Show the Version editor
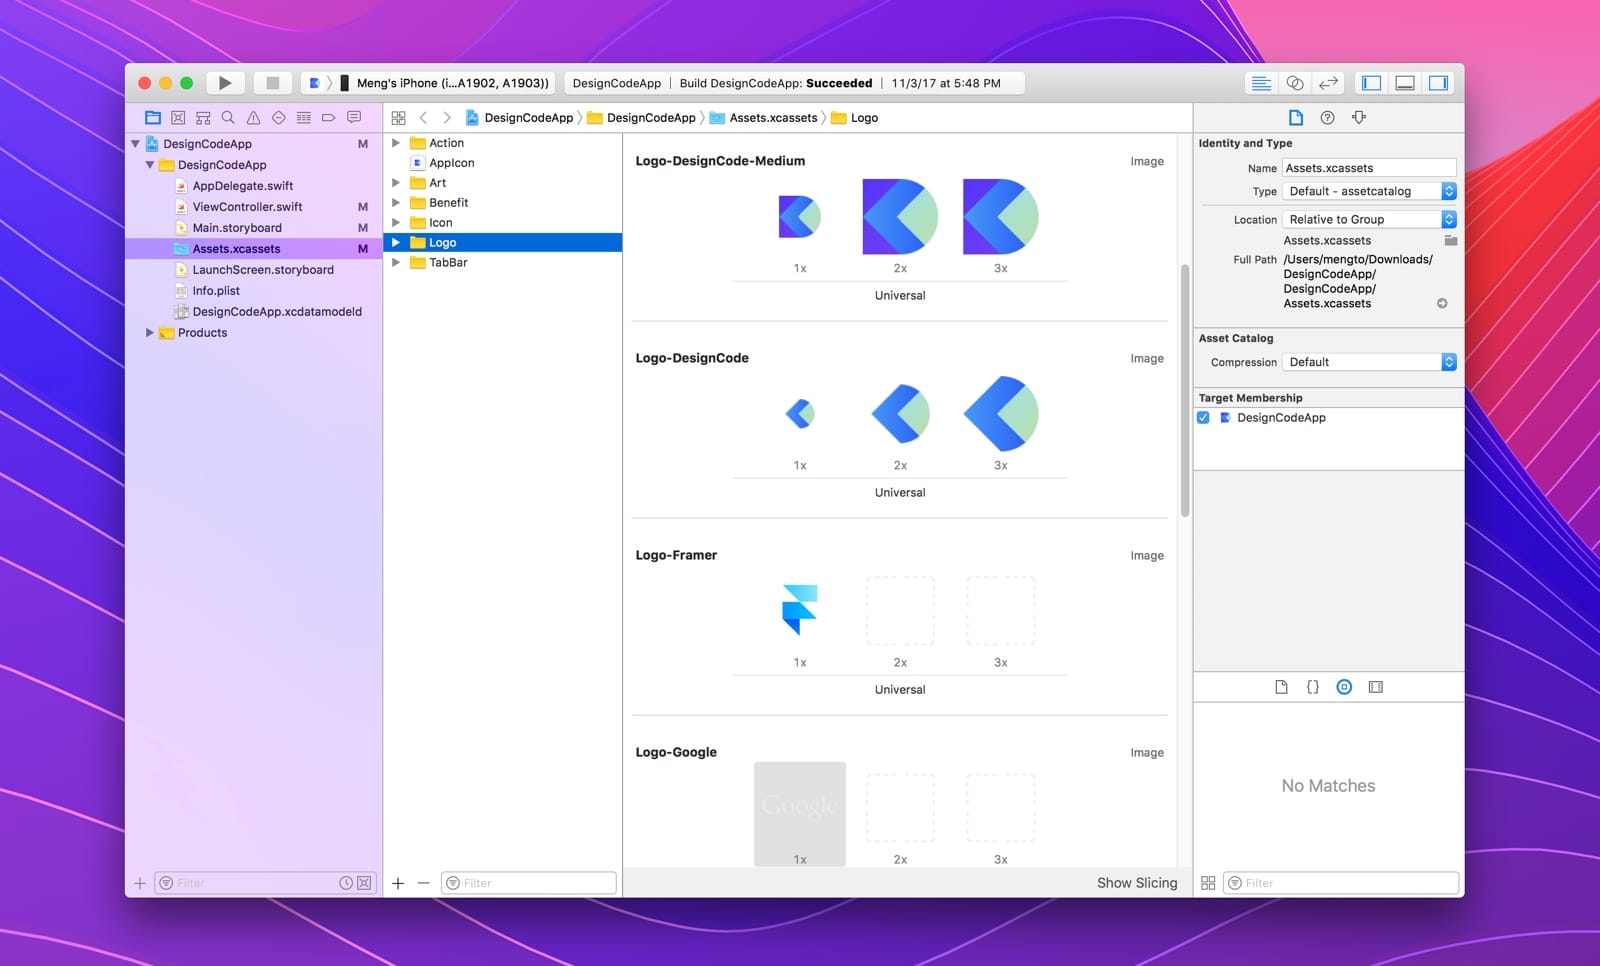This screenshot has width=1600, height=966. [x=1328, y=83]
